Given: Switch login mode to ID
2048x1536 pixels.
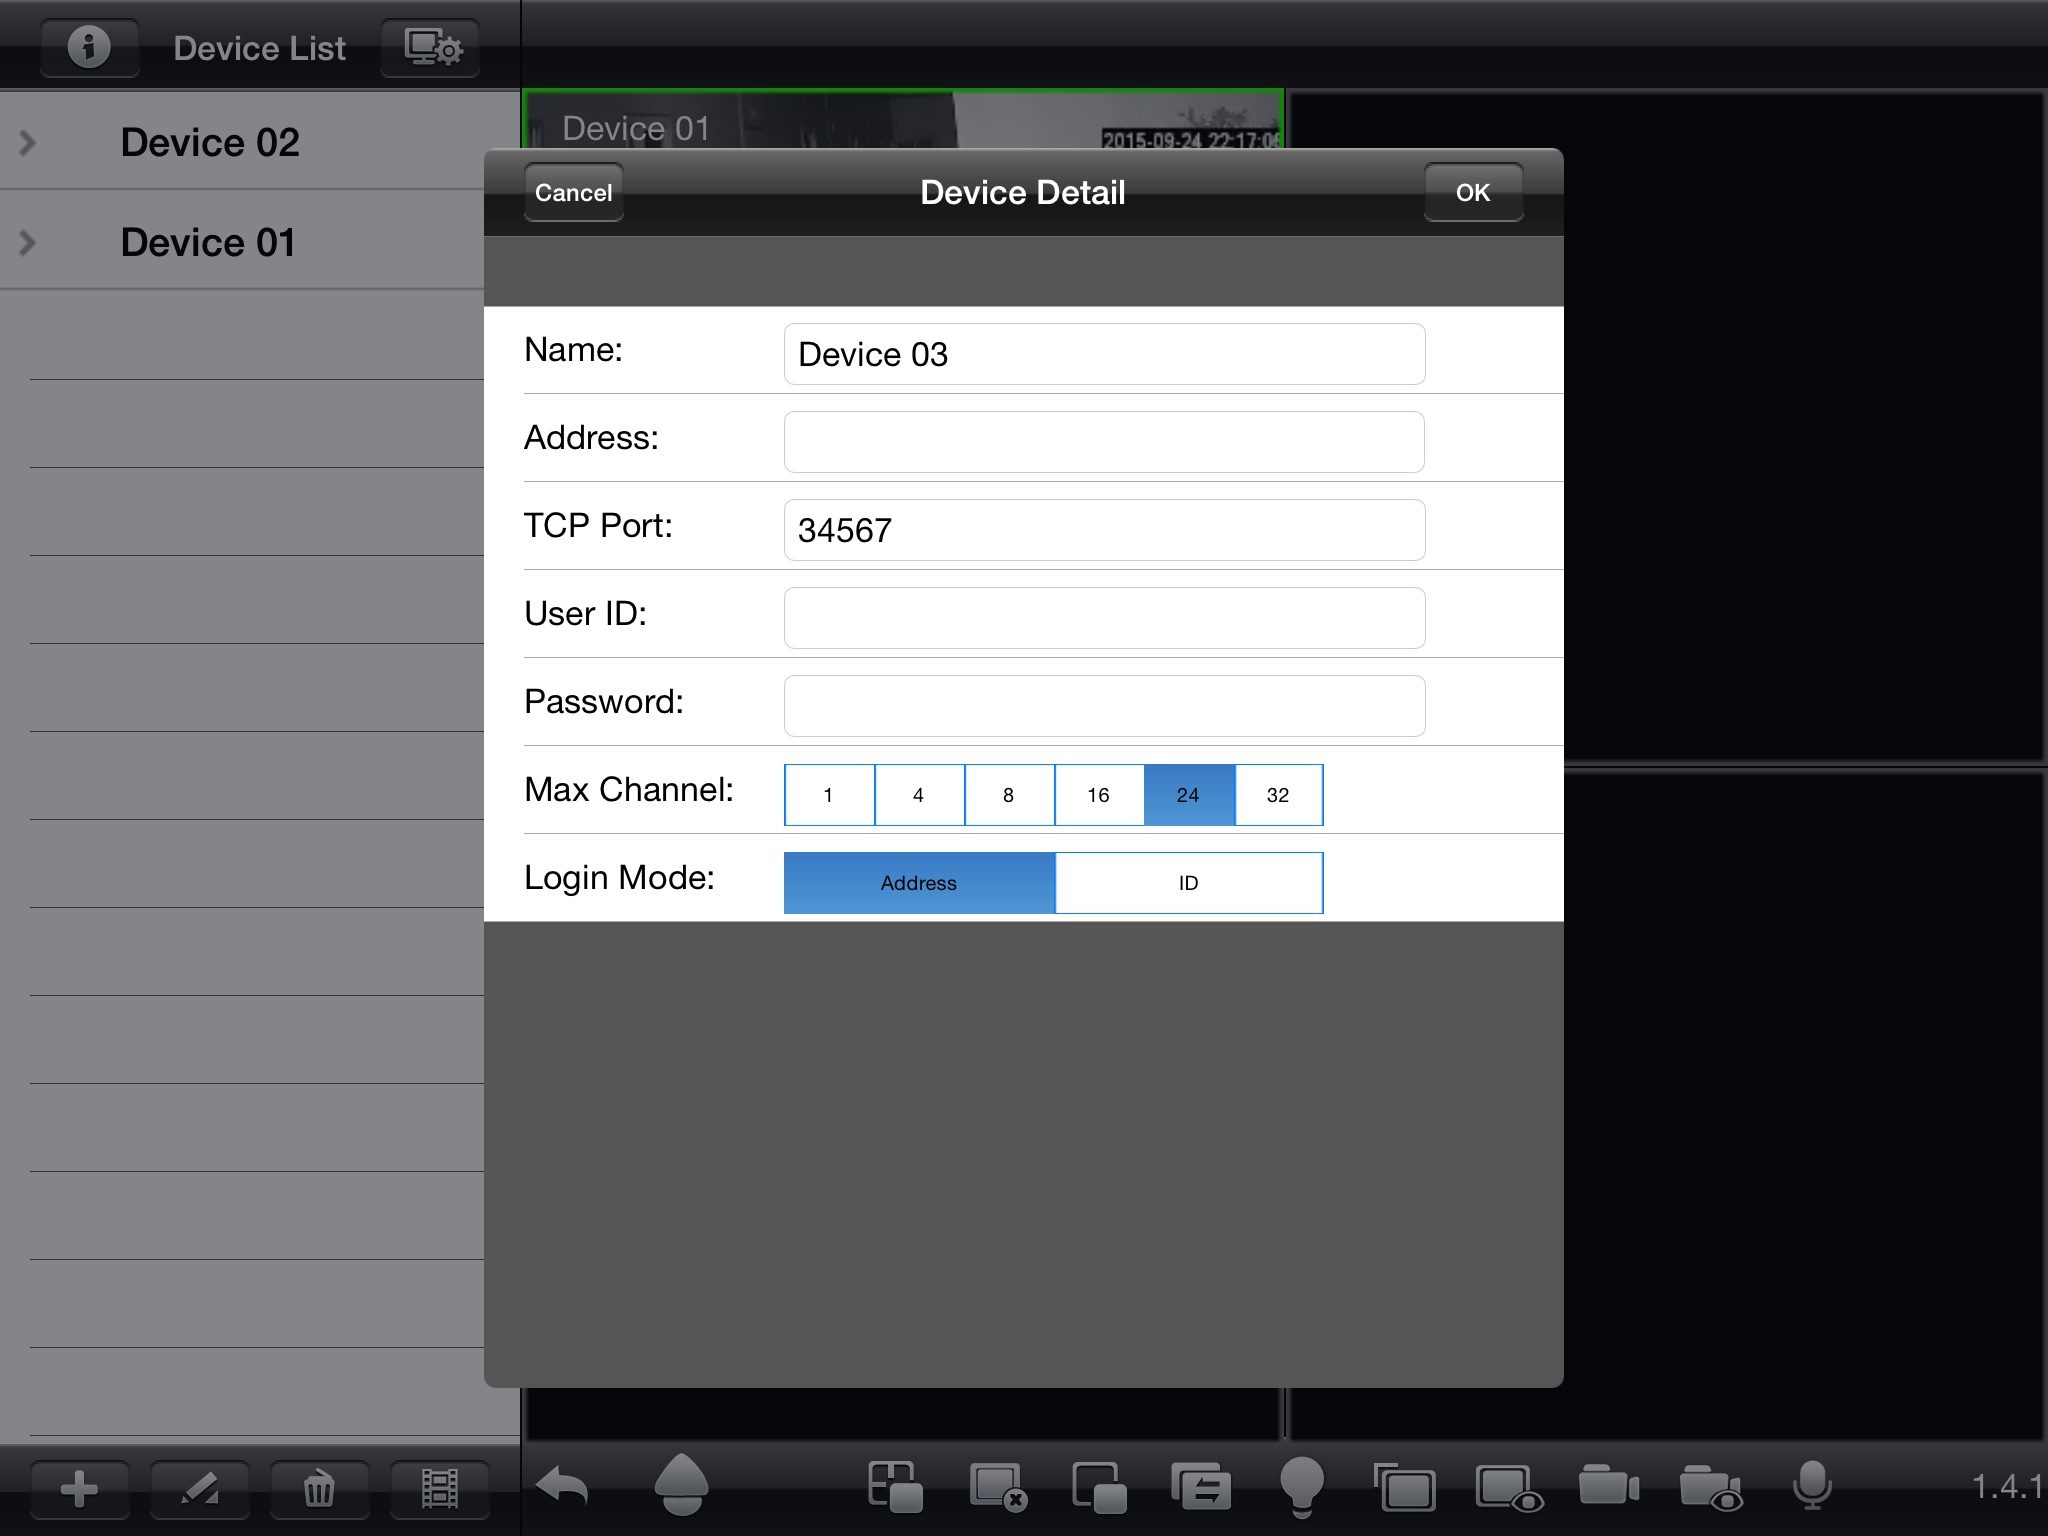Looking at the screenshot, I should (1188, 883).
